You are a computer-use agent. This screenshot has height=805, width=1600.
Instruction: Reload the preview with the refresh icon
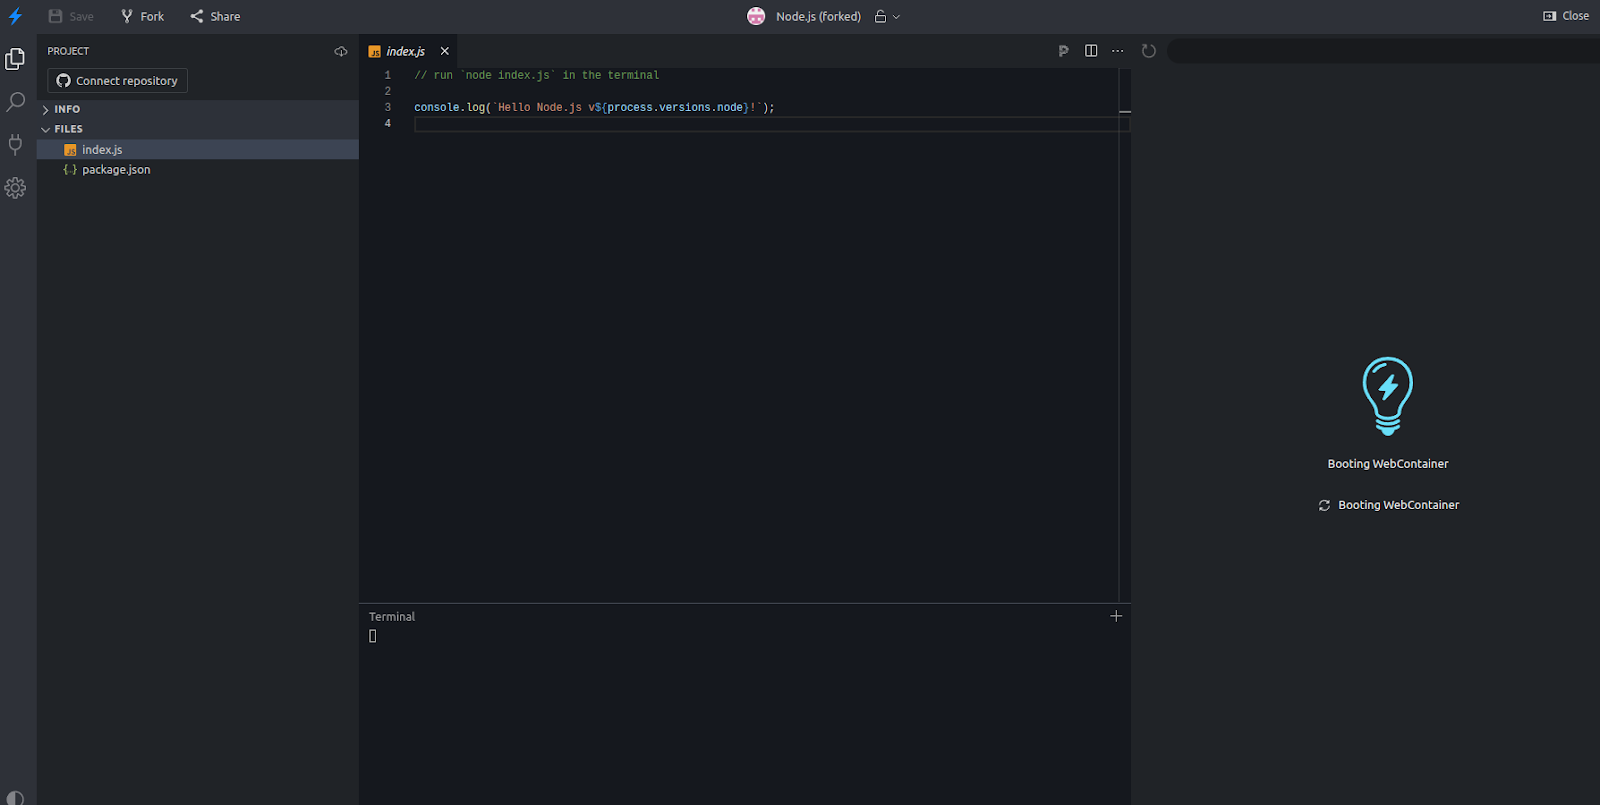coord(1149,51)
